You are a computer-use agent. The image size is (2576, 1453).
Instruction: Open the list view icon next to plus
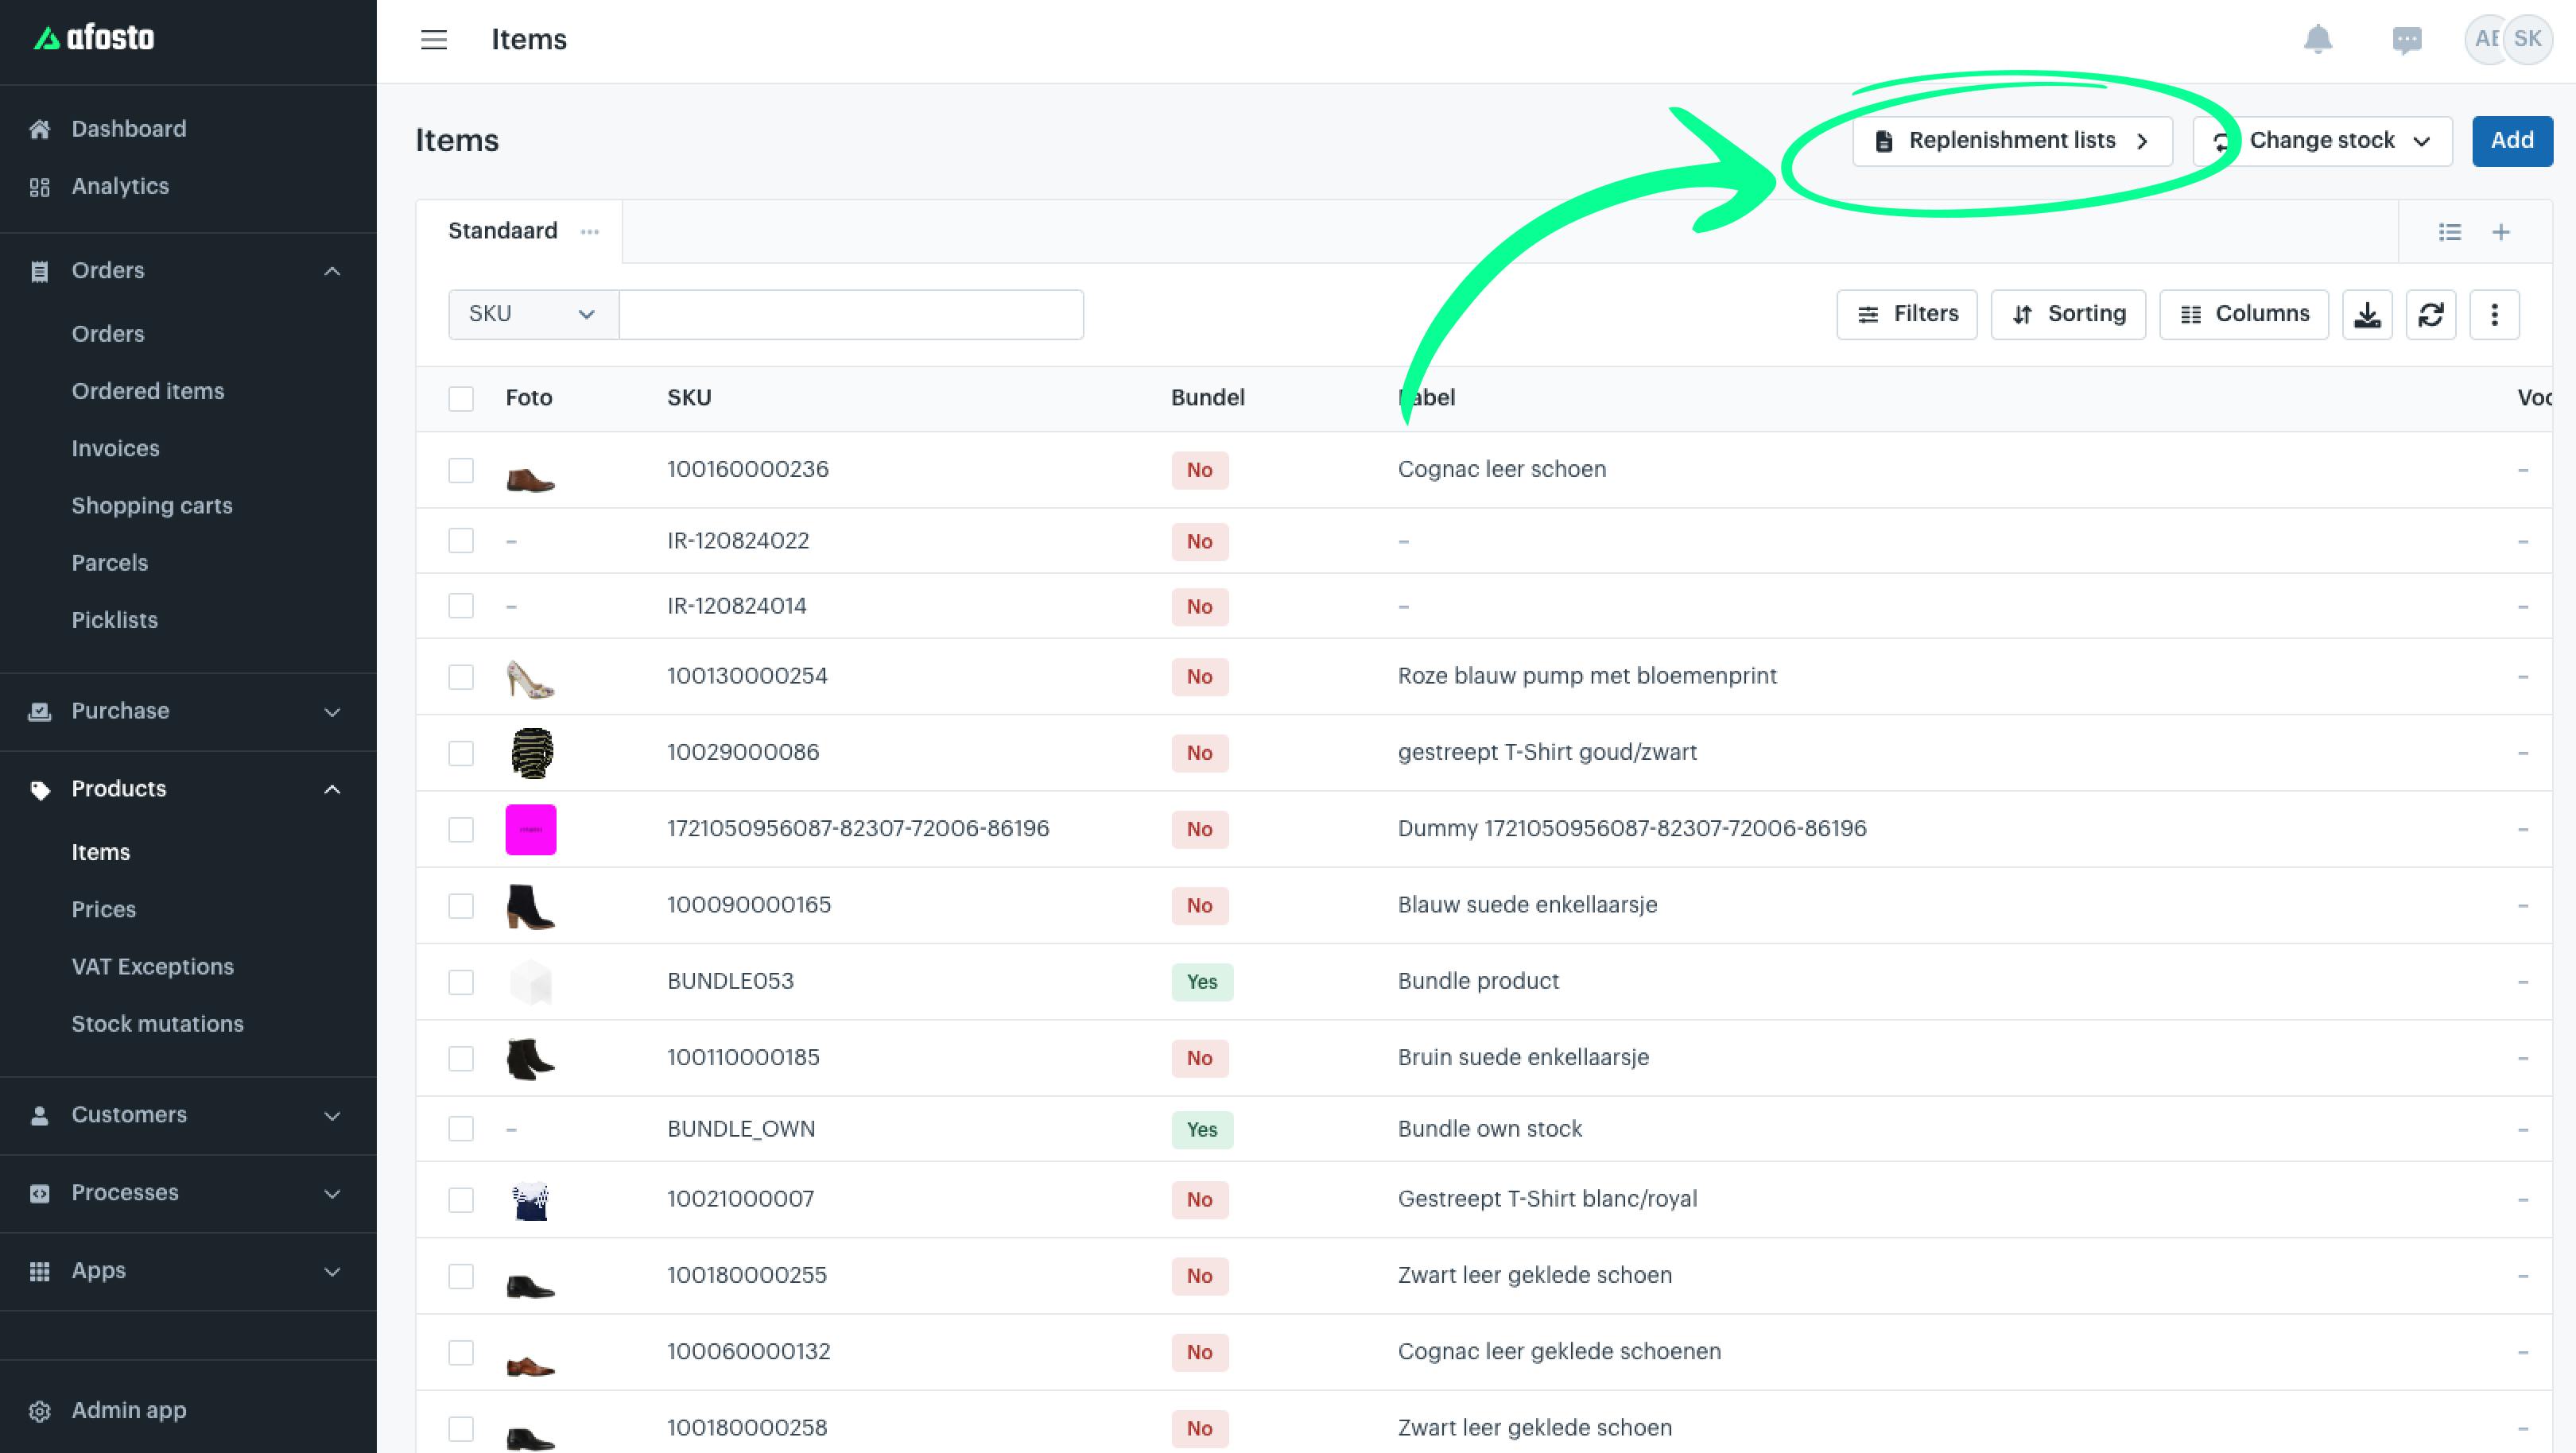click(x=2449, y=232)
